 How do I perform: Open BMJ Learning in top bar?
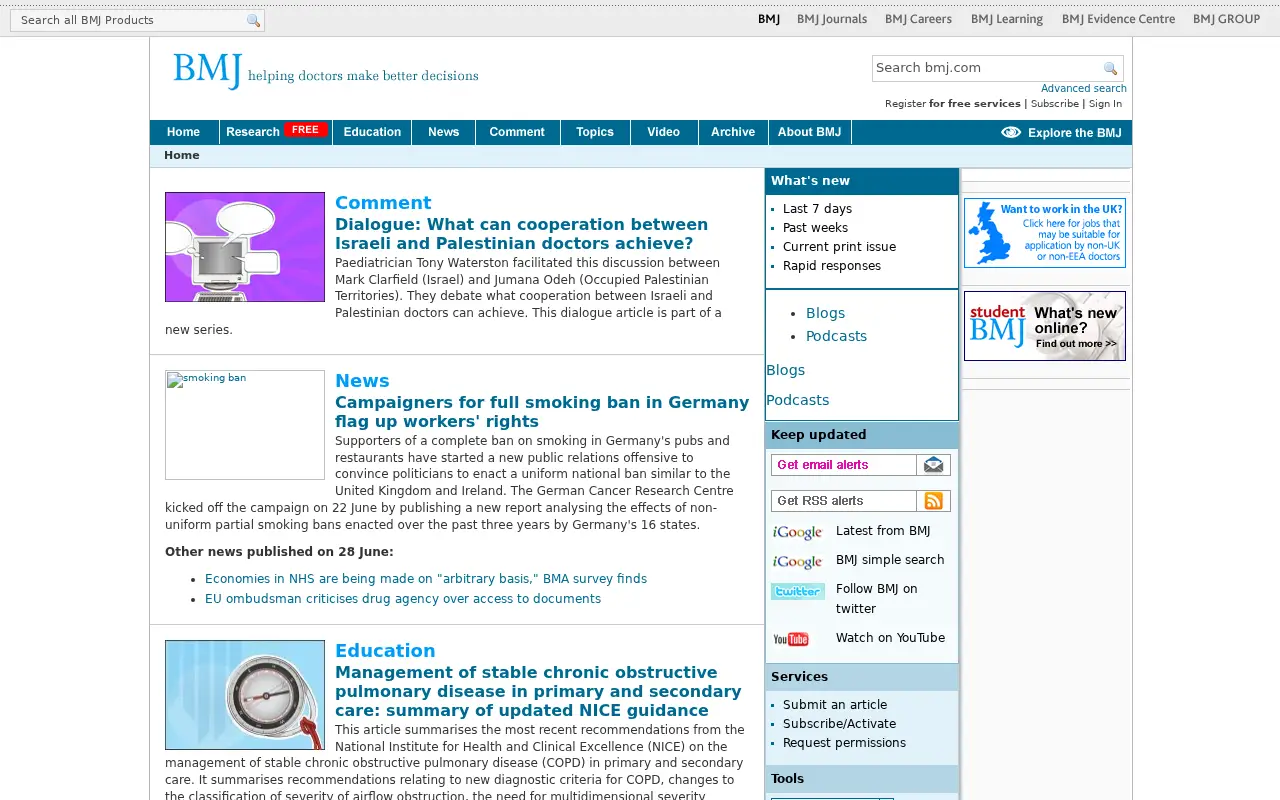pos(1007,19)
